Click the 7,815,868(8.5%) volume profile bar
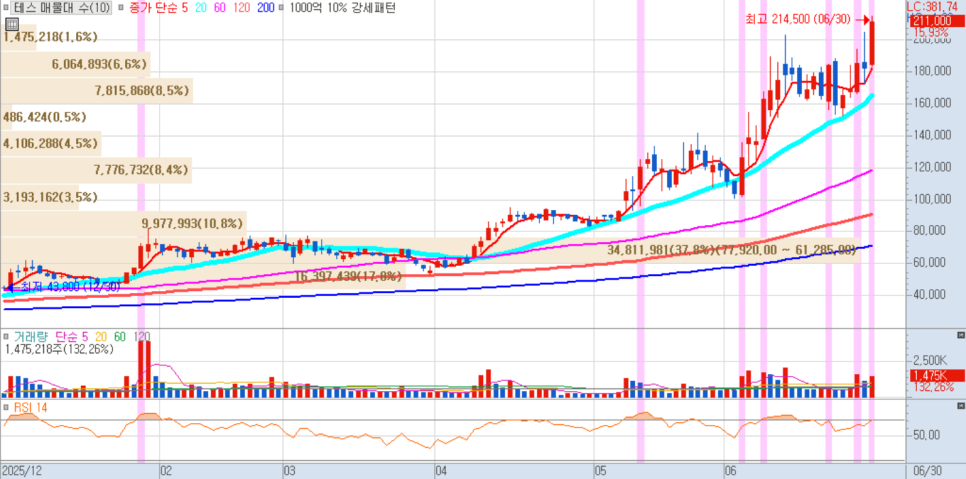 97,91
